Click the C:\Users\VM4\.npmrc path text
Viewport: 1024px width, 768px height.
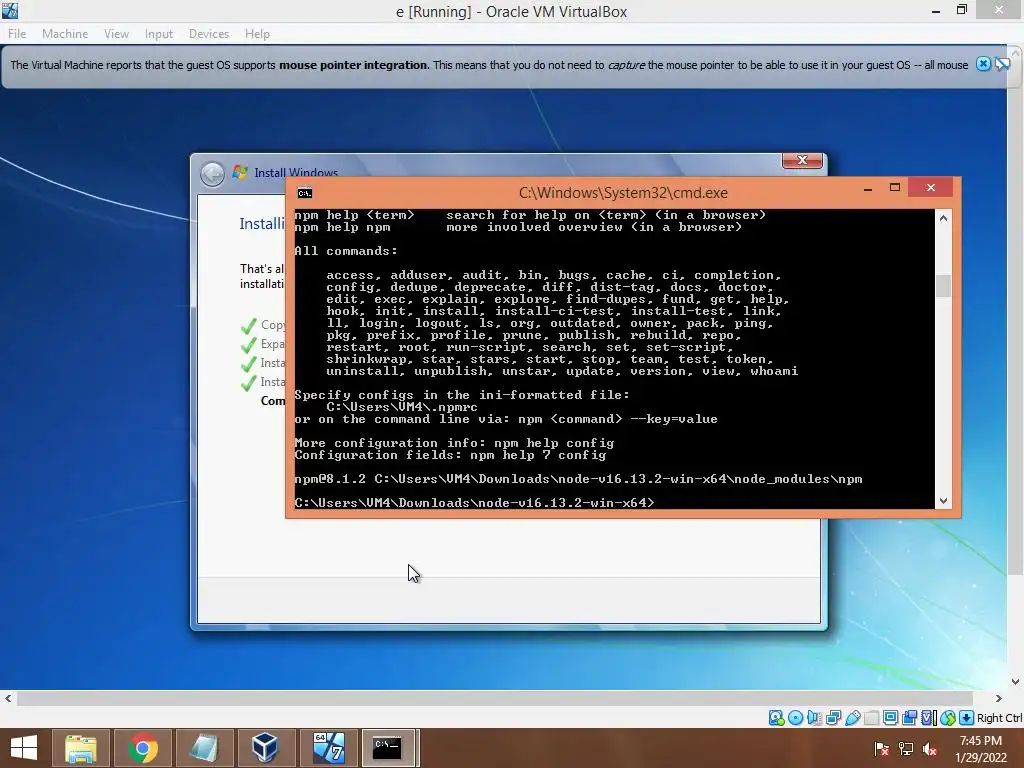(x=402, y=407)
